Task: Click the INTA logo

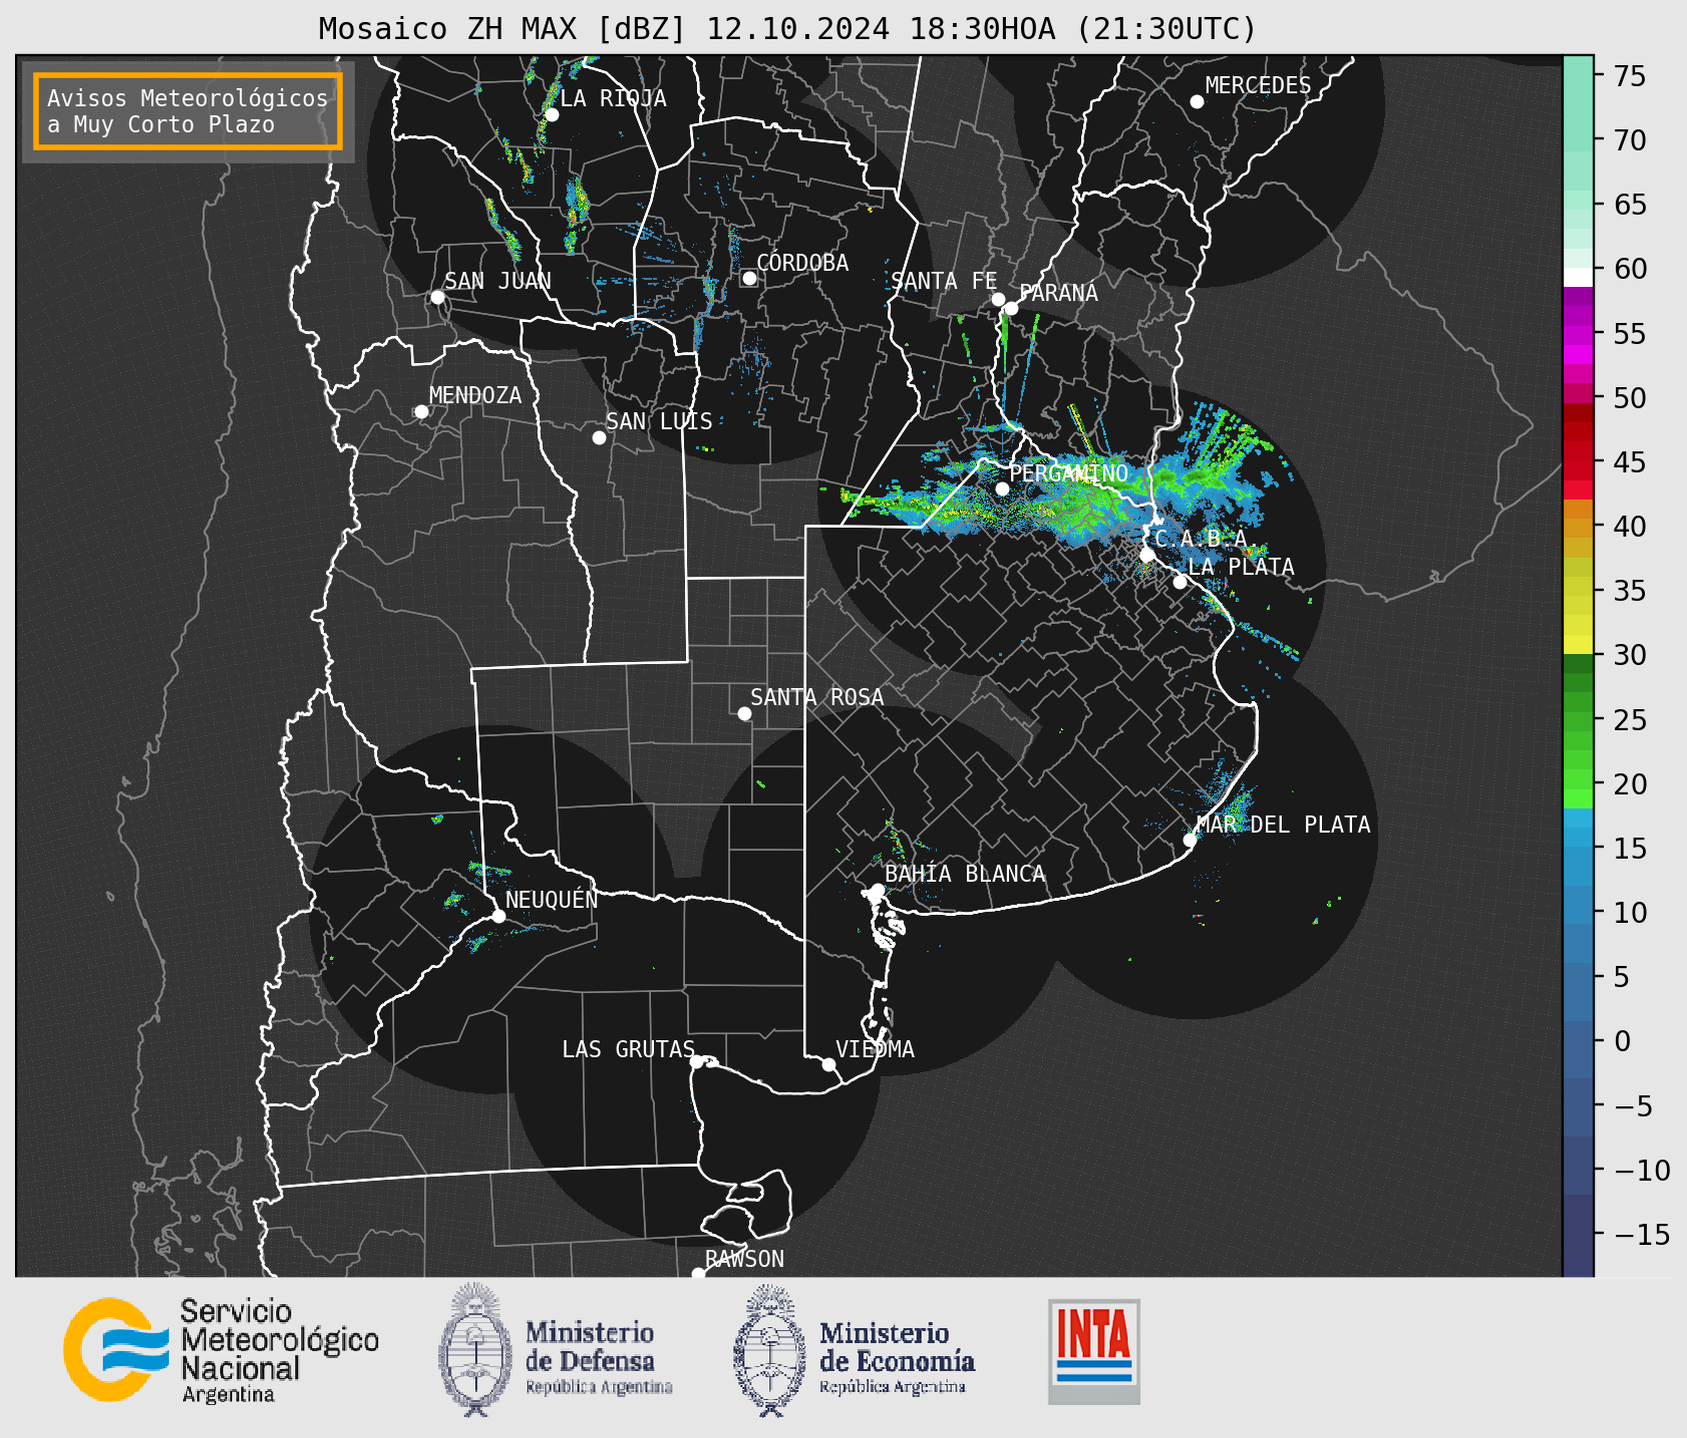Action: tap(1094, 1351)
